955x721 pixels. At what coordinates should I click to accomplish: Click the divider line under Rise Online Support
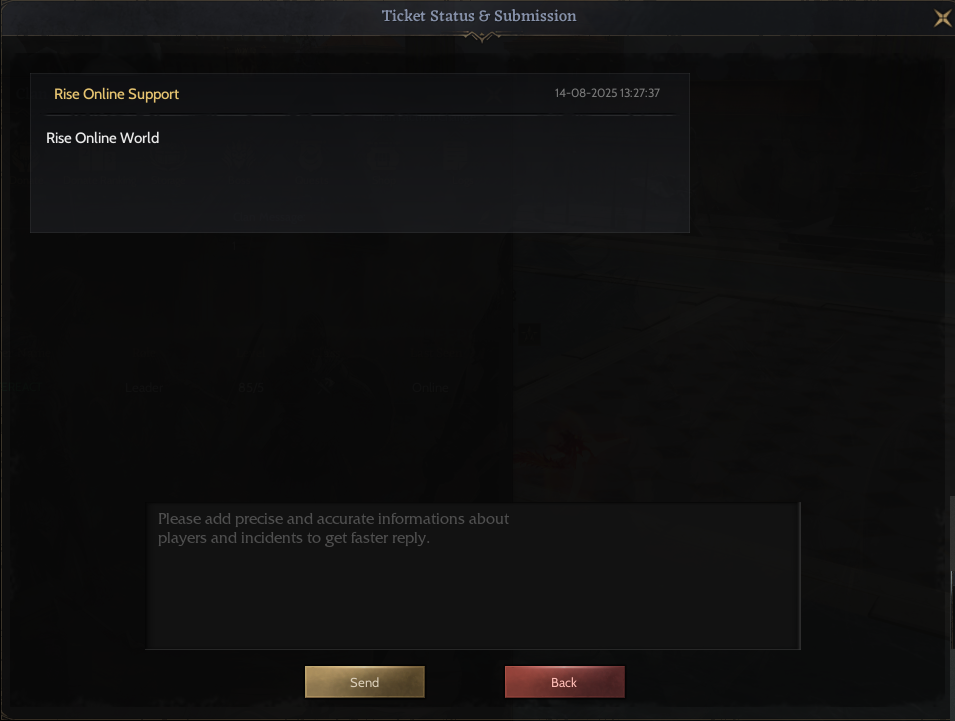click(359, 114)
